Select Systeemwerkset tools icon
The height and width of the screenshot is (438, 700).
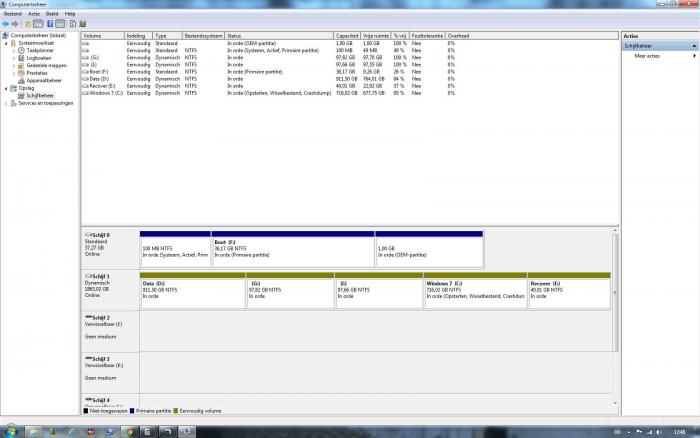(x=13, y=43)
